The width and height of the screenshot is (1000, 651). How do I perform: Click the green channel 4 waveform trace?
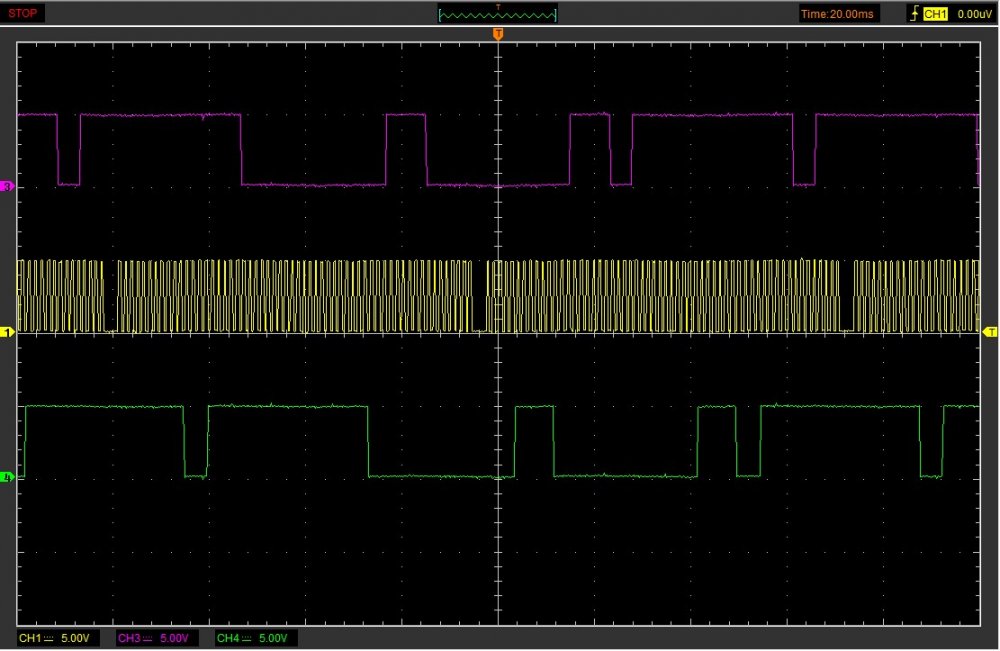(290, 406)
